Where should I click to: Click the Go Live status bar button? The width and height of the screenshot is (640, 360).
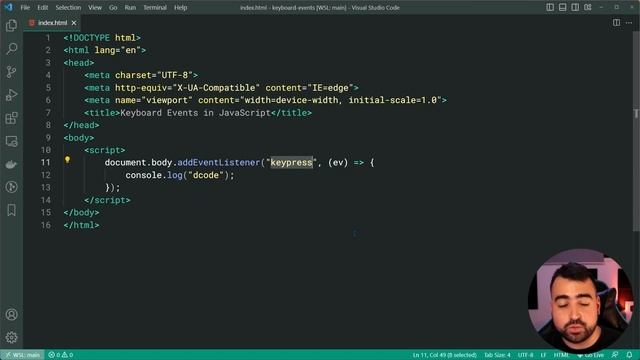point(591,355)
